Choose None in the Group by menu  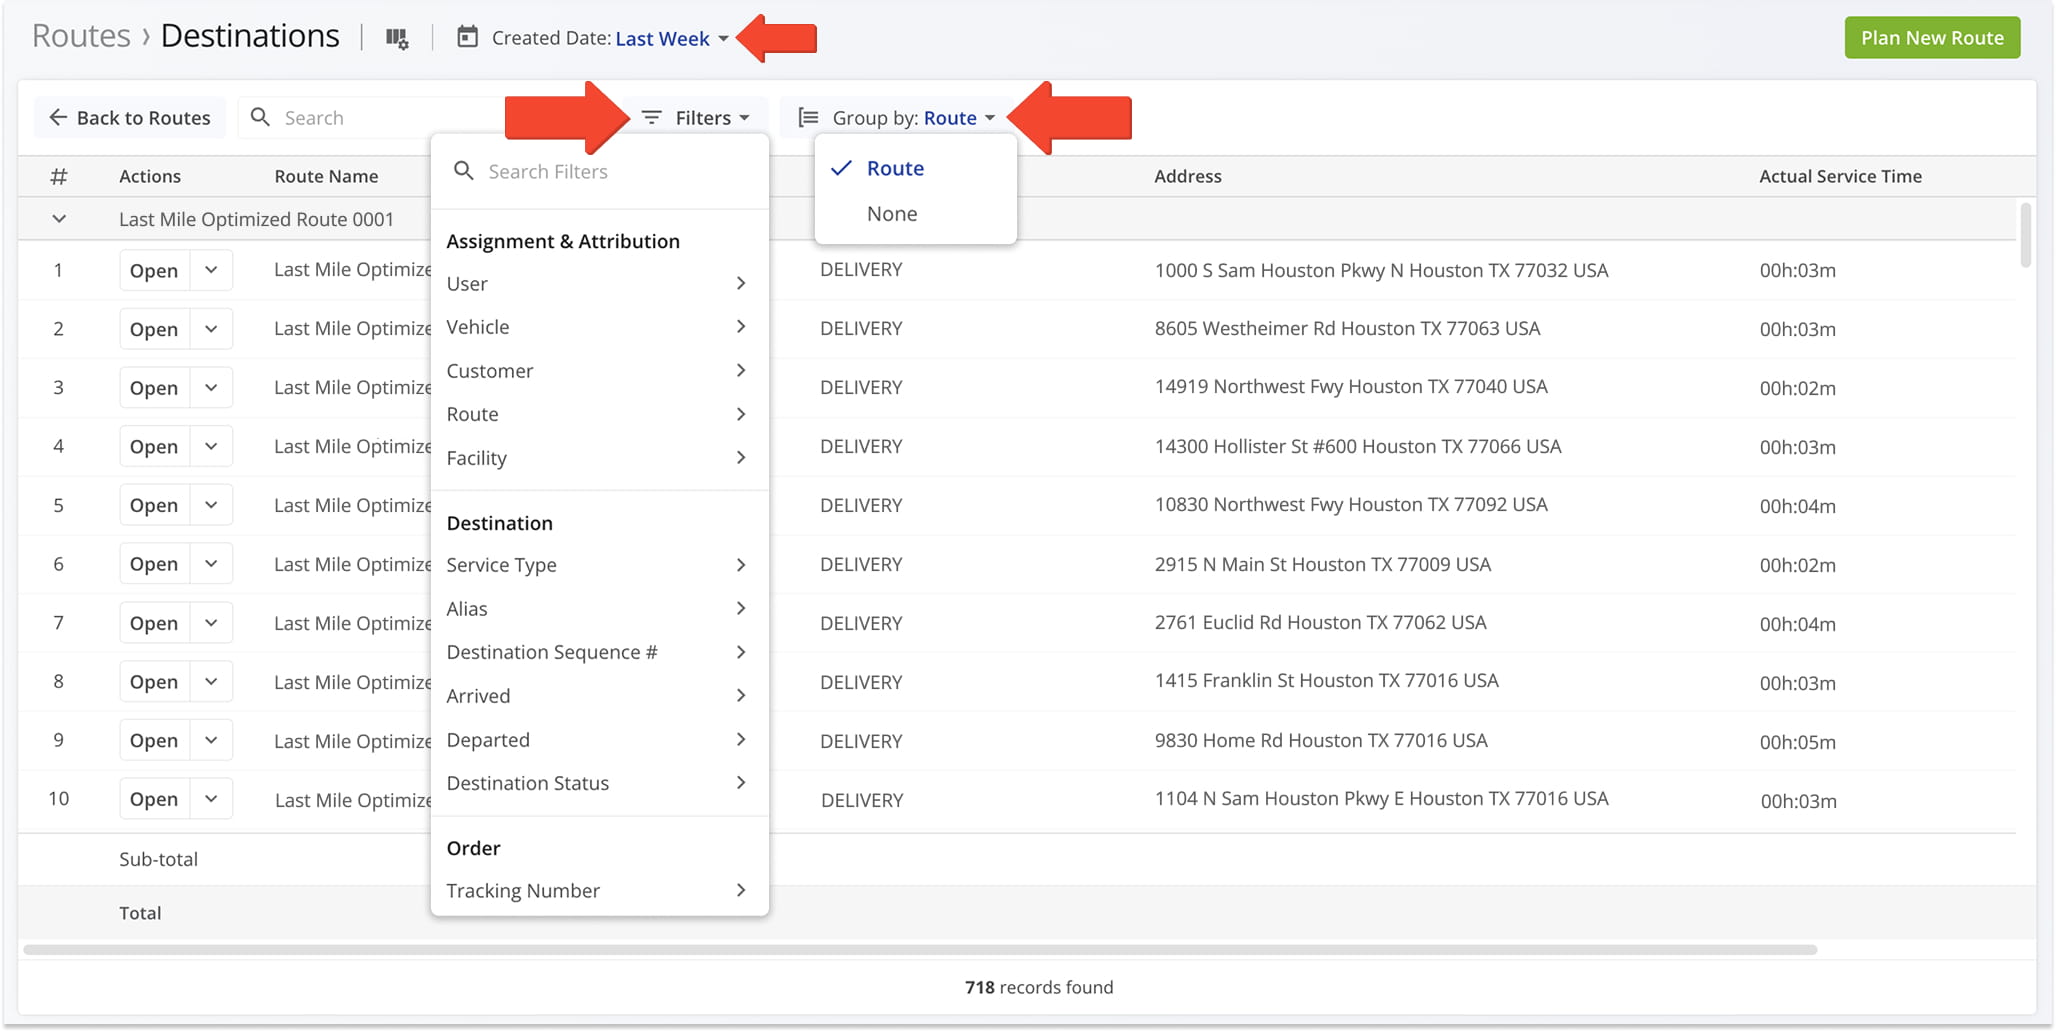click(x=892, y=214)
